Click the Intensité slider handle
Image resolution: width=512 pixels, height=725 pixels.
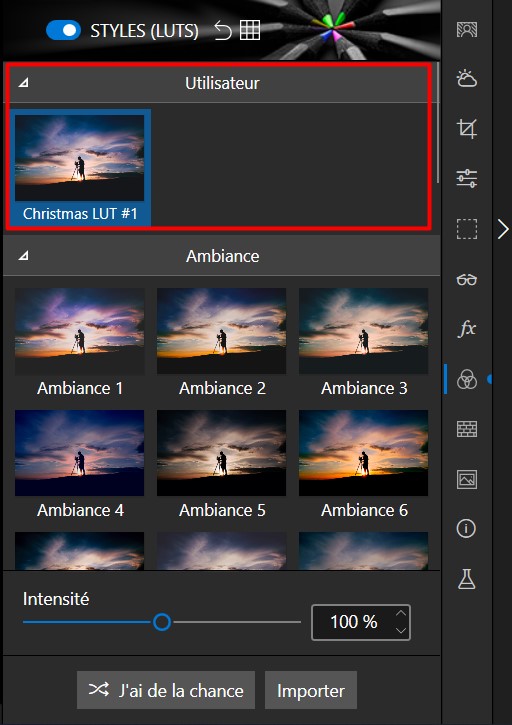(162, 622)
